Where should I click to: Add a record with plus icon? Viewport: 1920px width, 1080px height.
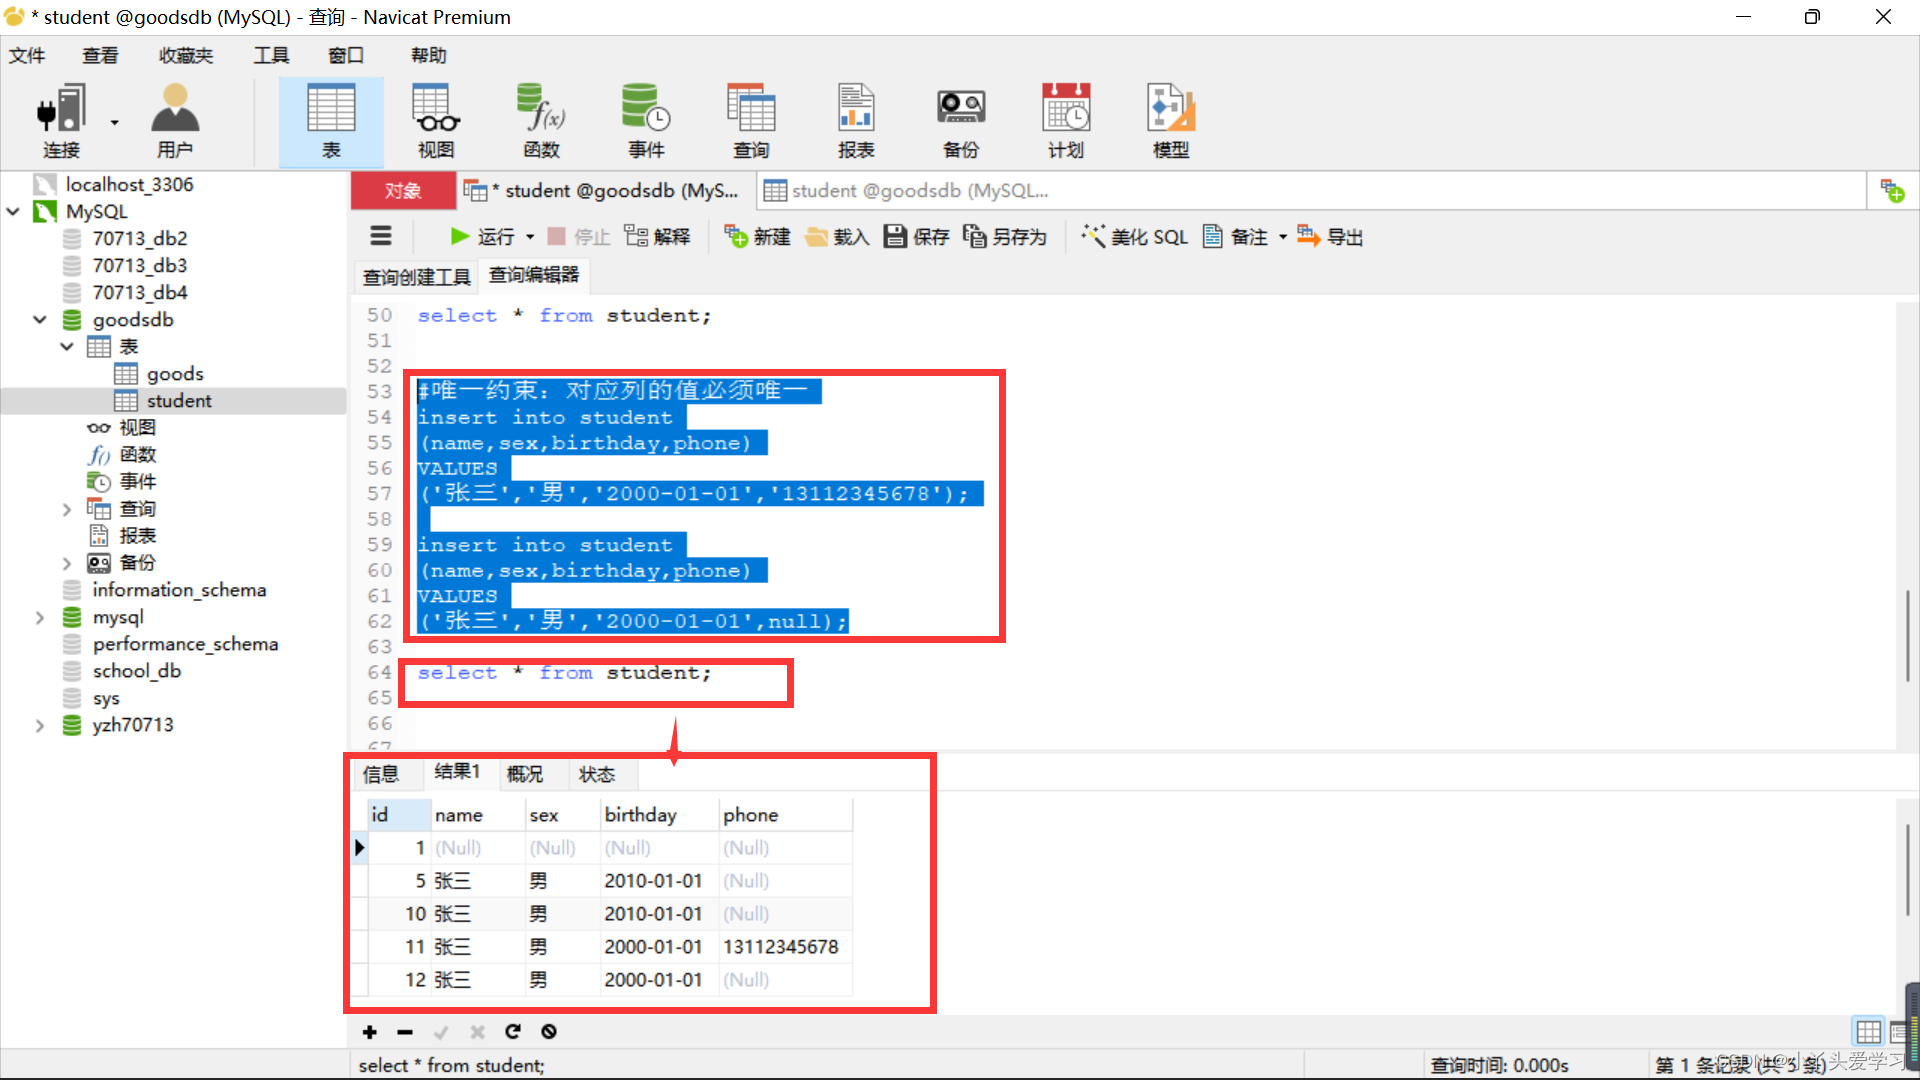370,1032
